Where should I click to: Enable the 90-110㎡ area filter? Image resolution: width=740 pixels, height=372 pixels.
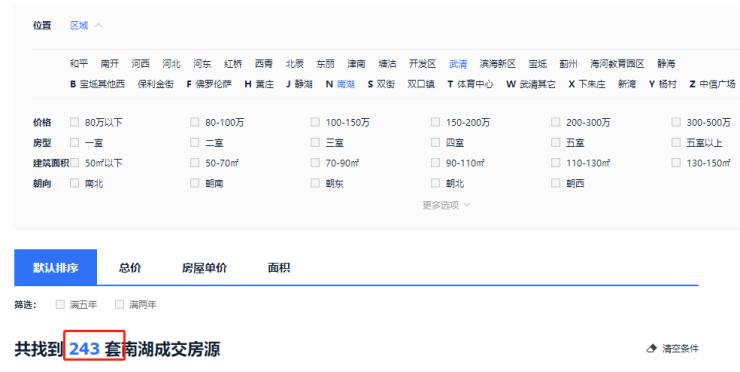pyautogui.click(x=435, y=162)
